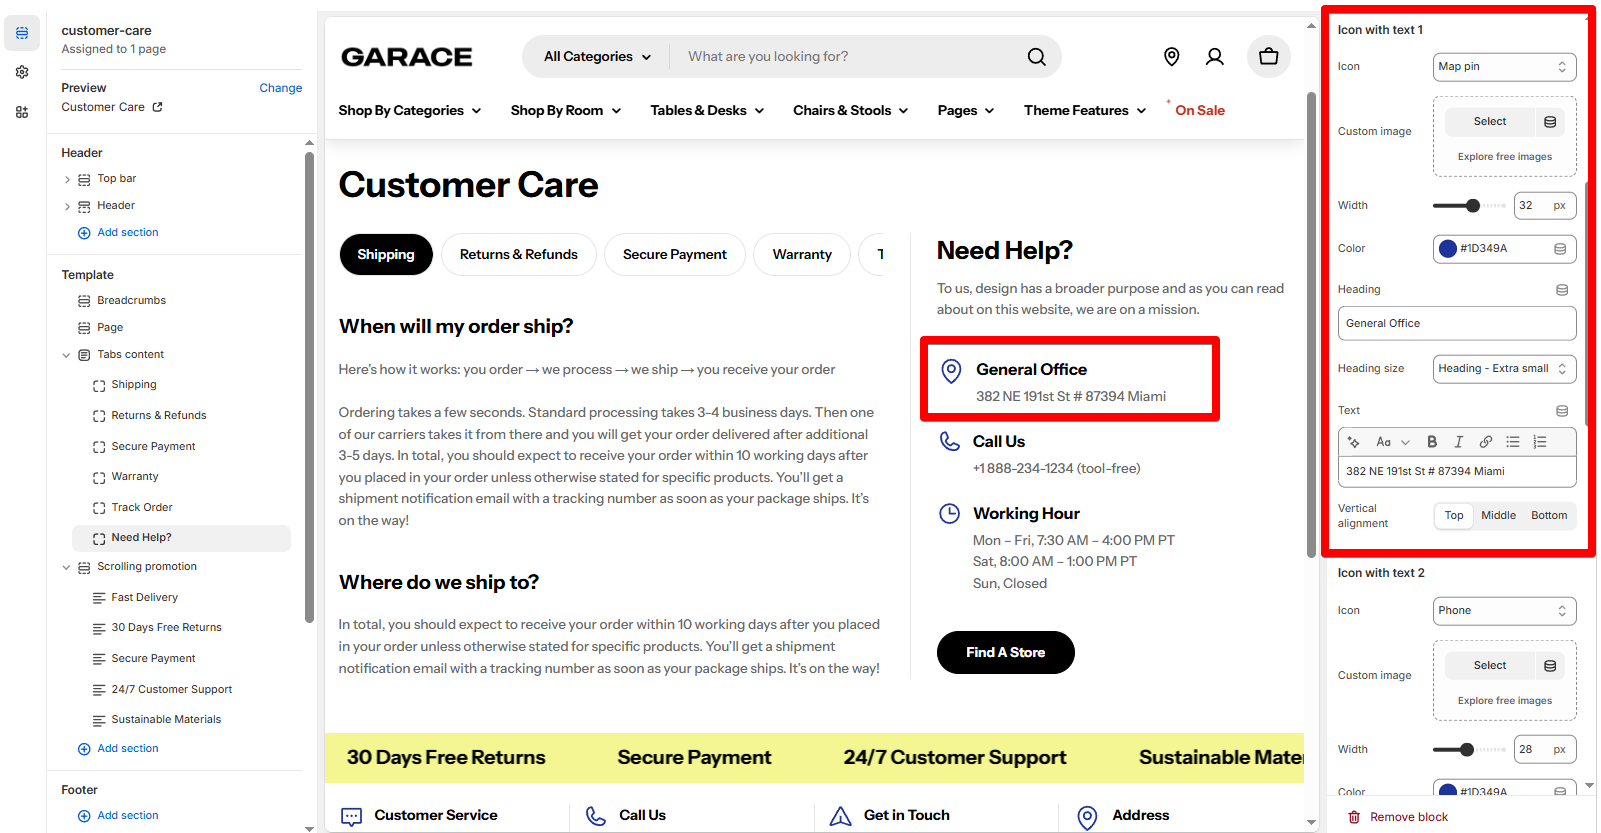Click the General Office heading input field
The height and width of the screenshot is (833, 1601).
point(1457,324)
